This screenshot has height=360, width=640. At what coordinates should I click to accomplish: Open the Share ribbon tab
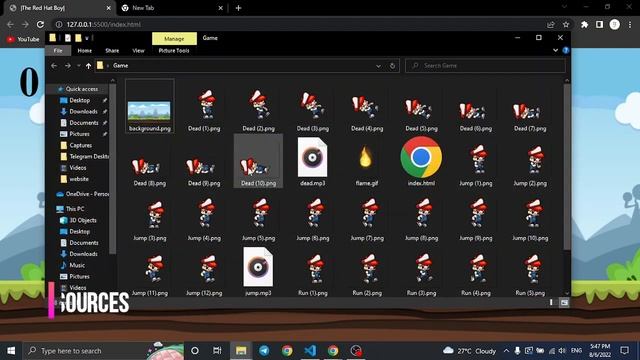(x=112, y=51)
